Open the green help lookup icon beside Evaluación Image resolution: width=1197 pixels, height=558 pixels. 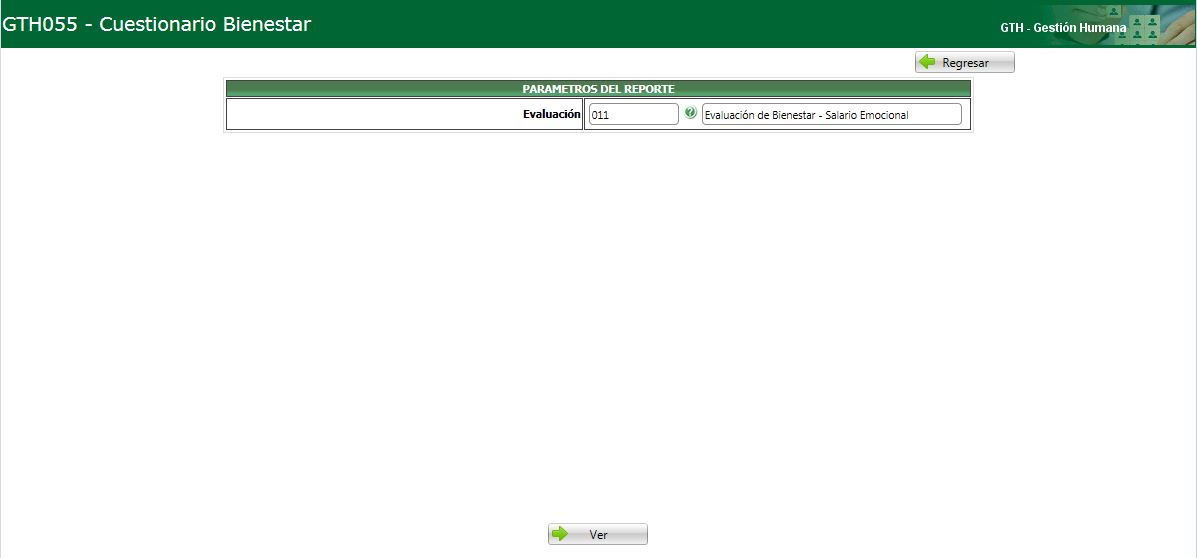pyautogui.click(x=691, y=113)
